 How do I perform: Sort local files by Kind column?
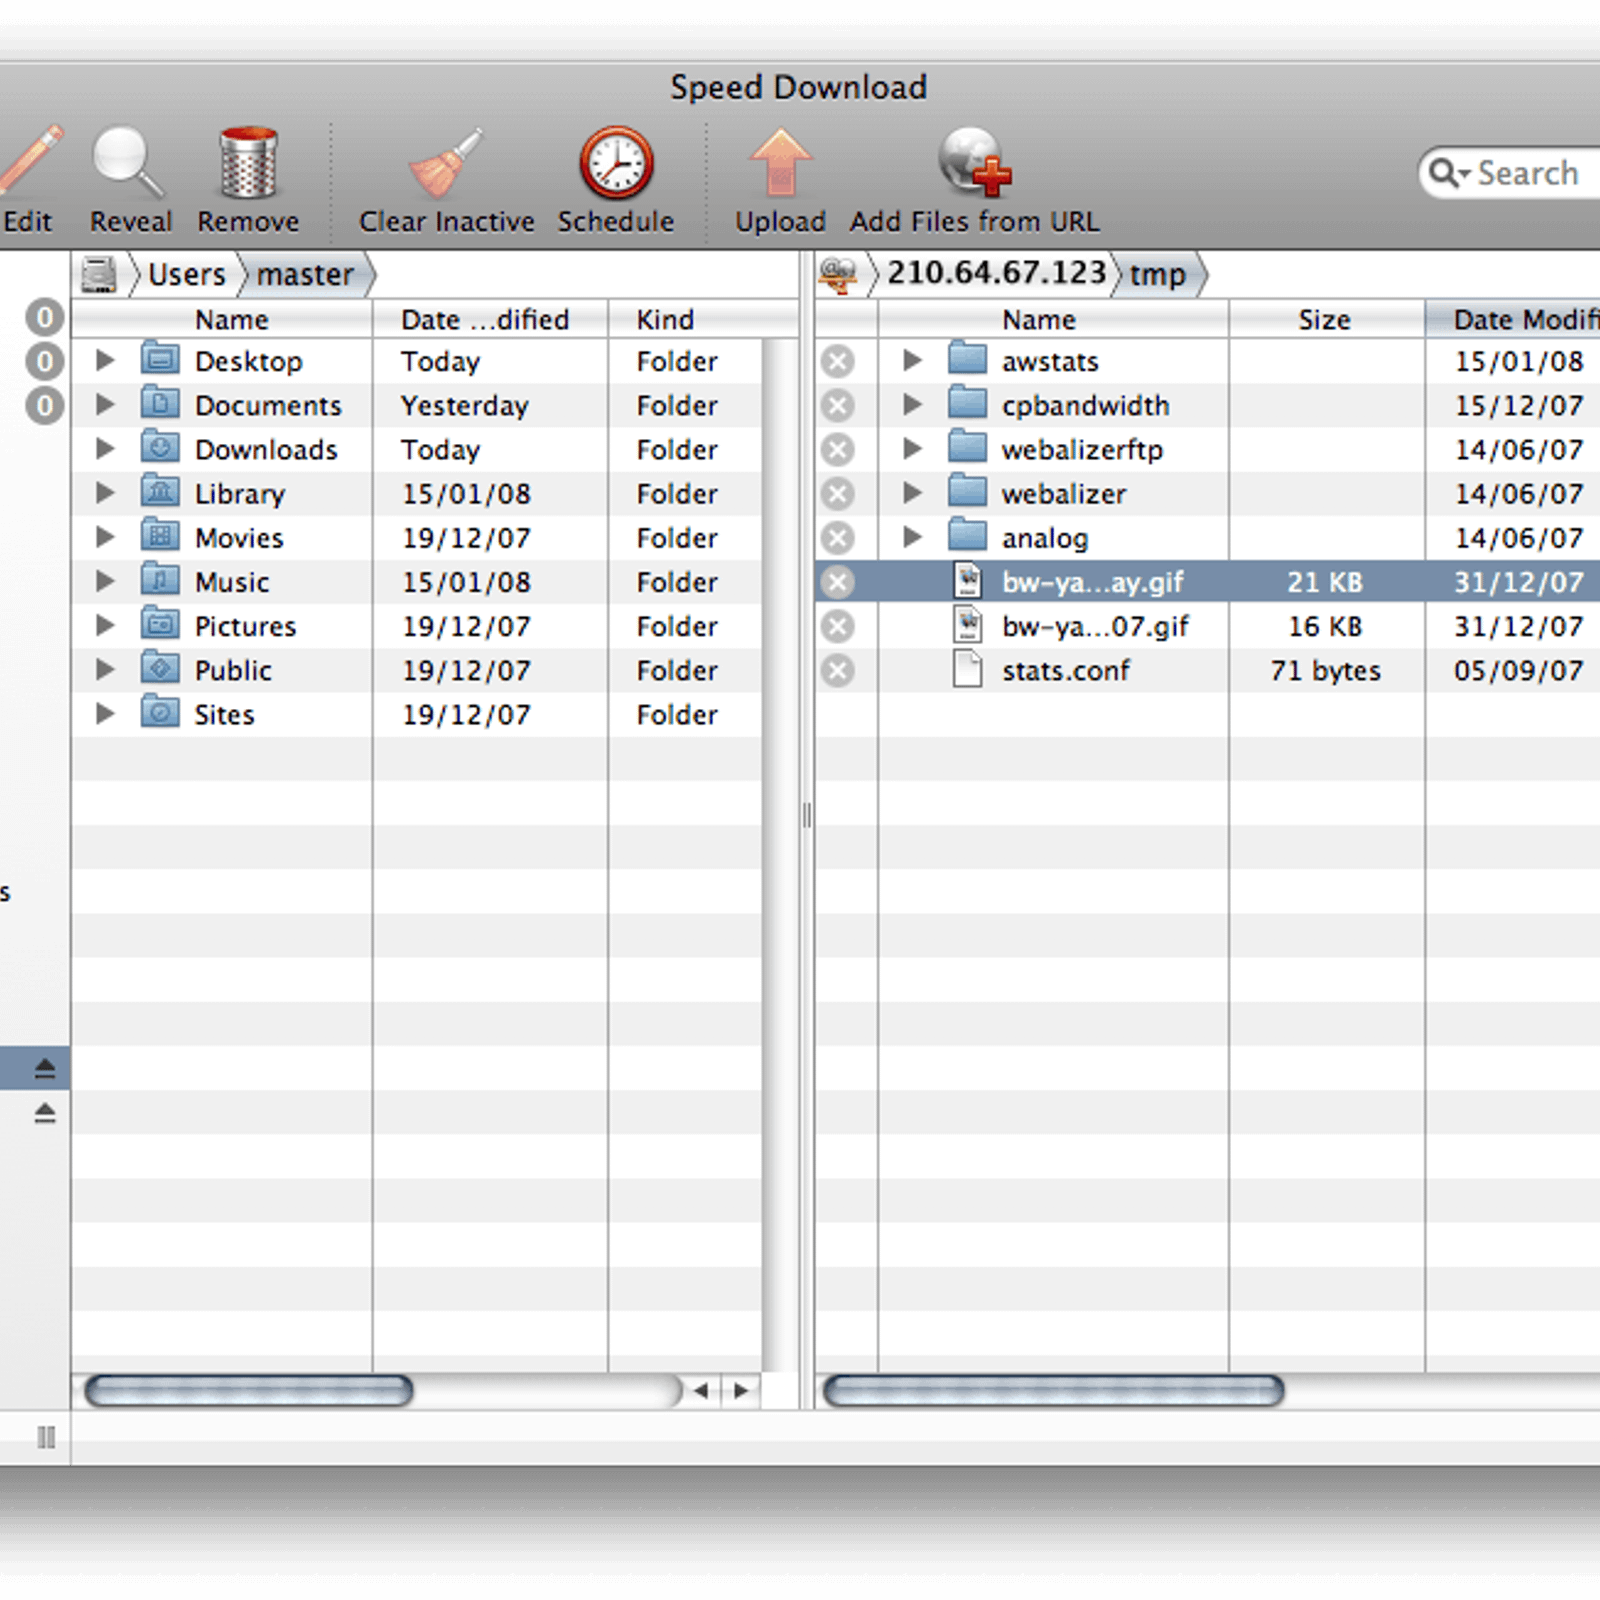coord(703,319)
